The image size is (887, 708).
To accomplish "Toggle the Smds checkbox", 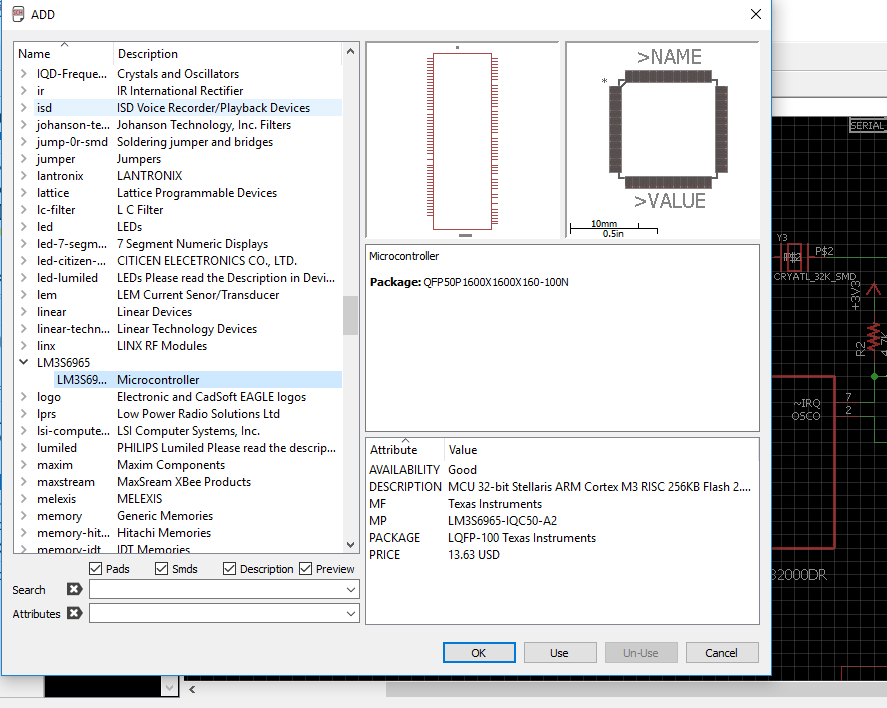I will click(161, 568).
